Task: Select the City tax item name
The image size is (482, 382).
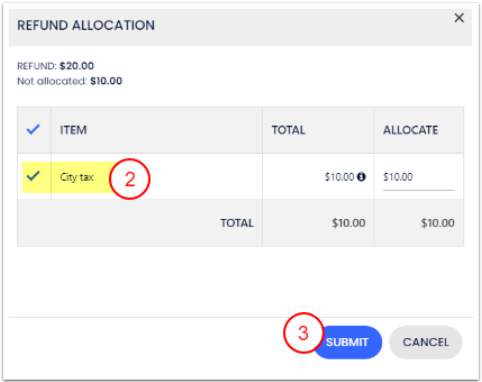Action: click(x=77, y=177)
